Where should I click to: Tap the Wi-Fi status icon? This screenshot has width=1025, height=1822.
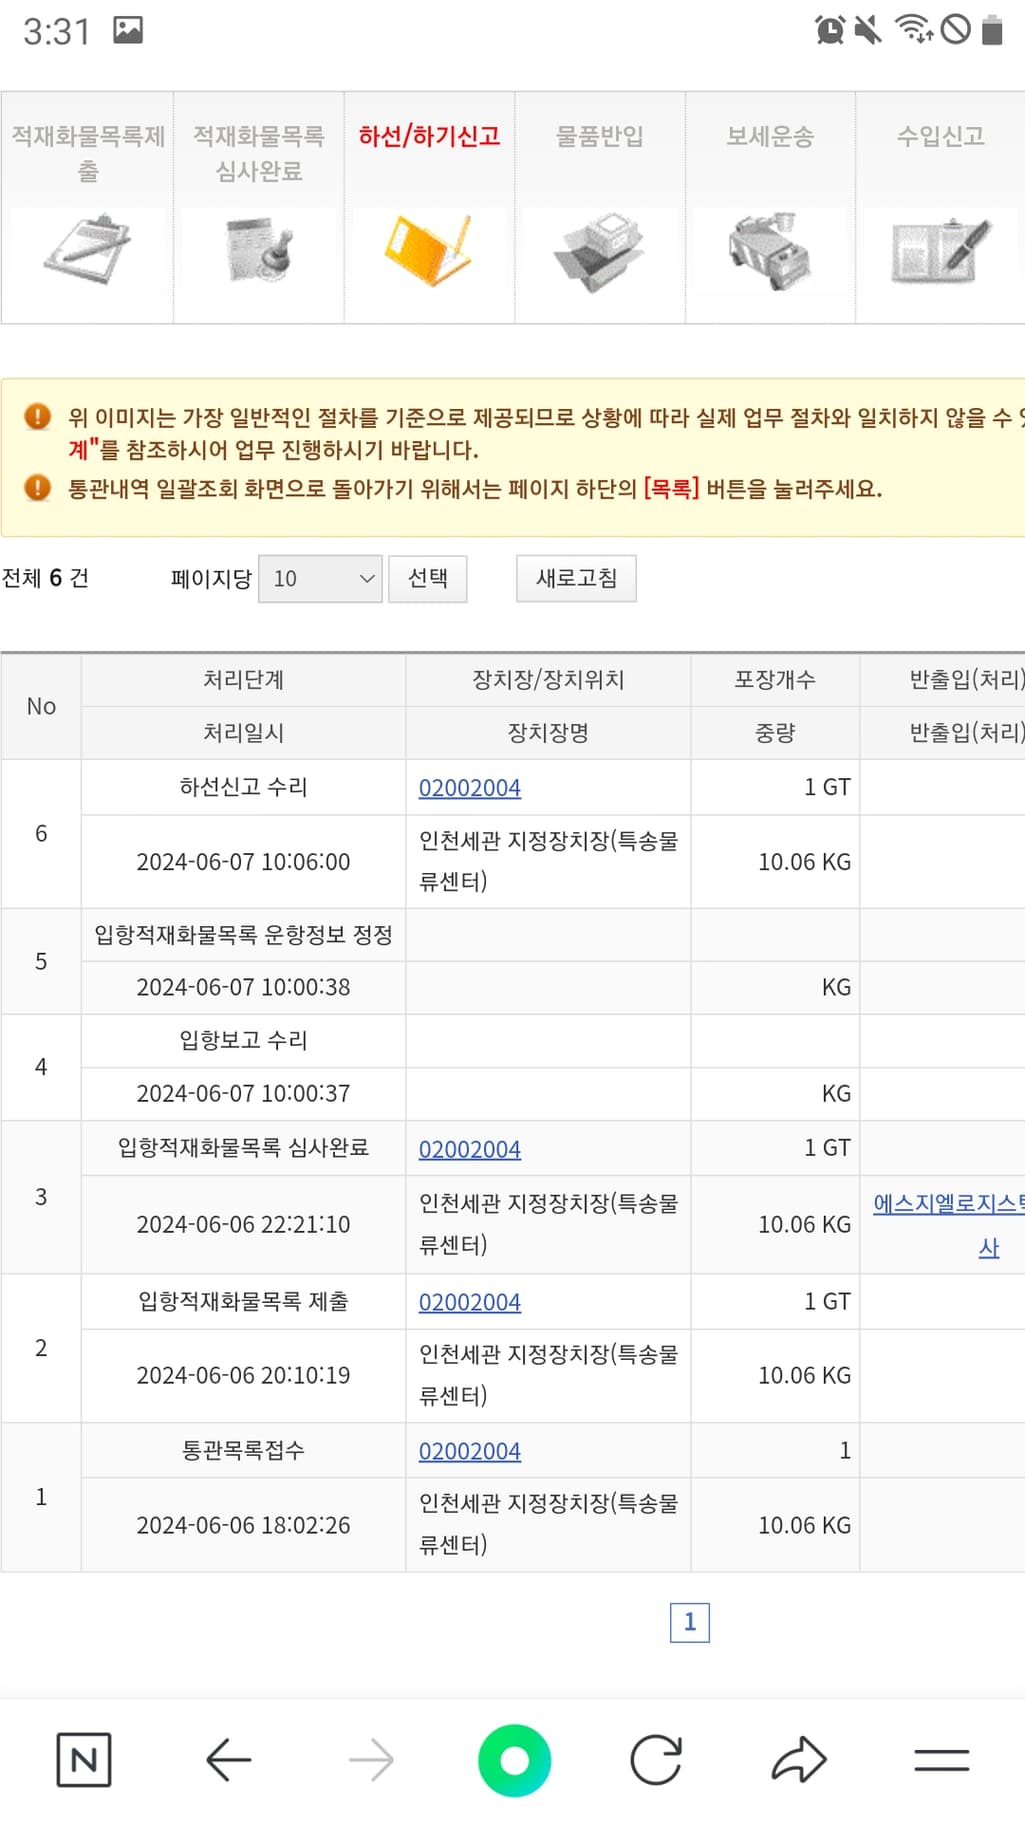pyautogui.click(x=914, y=30)
